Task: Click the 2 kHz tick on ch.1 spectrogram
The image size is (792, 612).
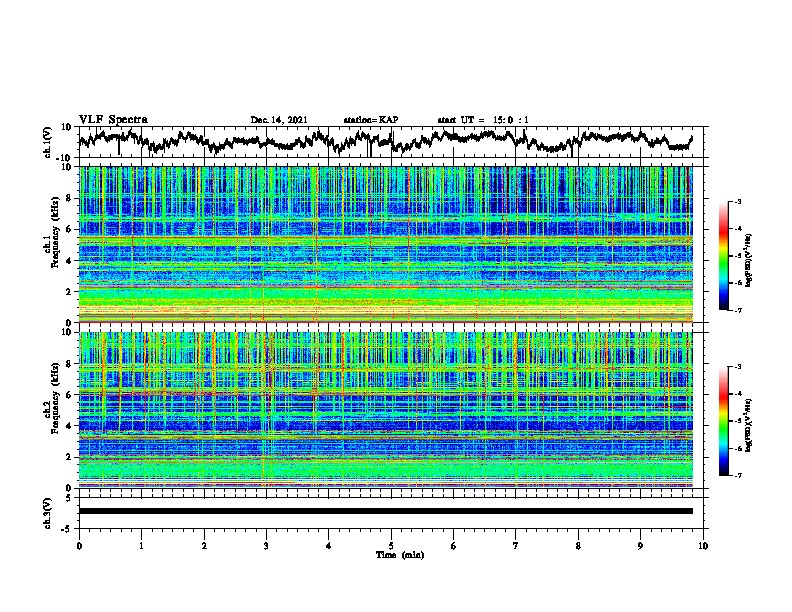Action: point(70,292)
